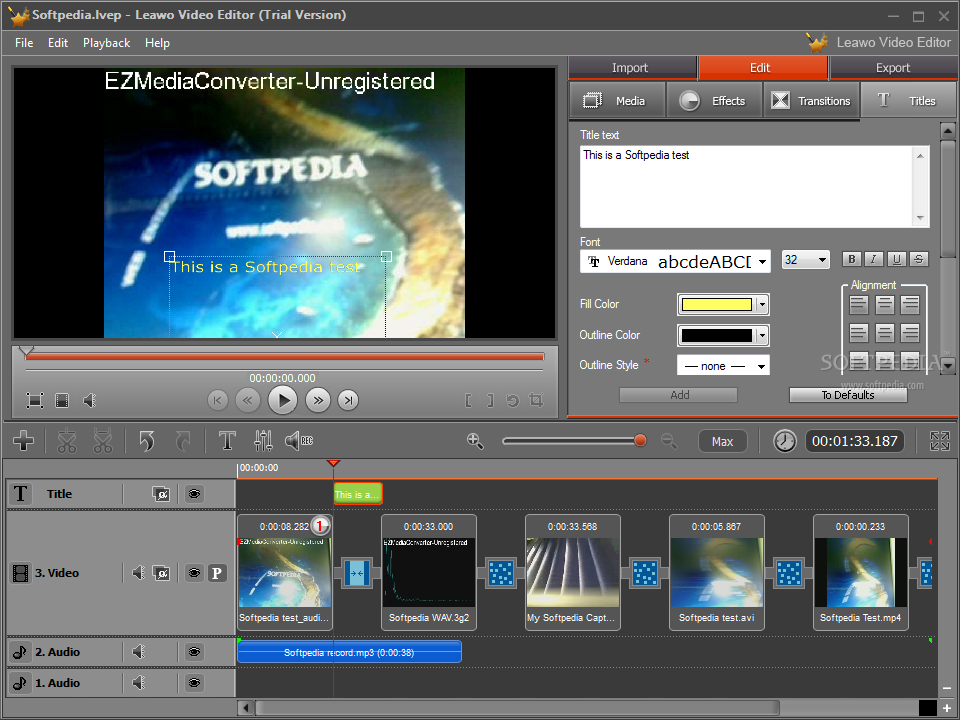The image size is (960, 720).
Task: Toggle fullscreen preview icon
Action: (x=35, y=400)
